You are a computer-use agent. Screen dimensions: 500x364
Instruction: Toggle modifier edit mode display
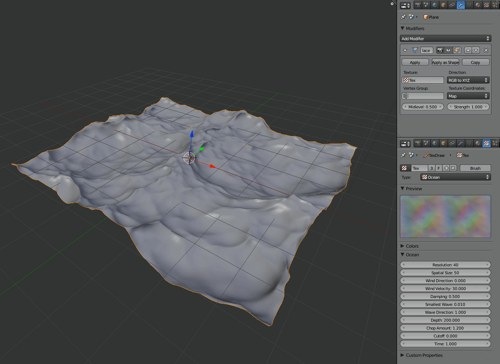pos(457,50)
